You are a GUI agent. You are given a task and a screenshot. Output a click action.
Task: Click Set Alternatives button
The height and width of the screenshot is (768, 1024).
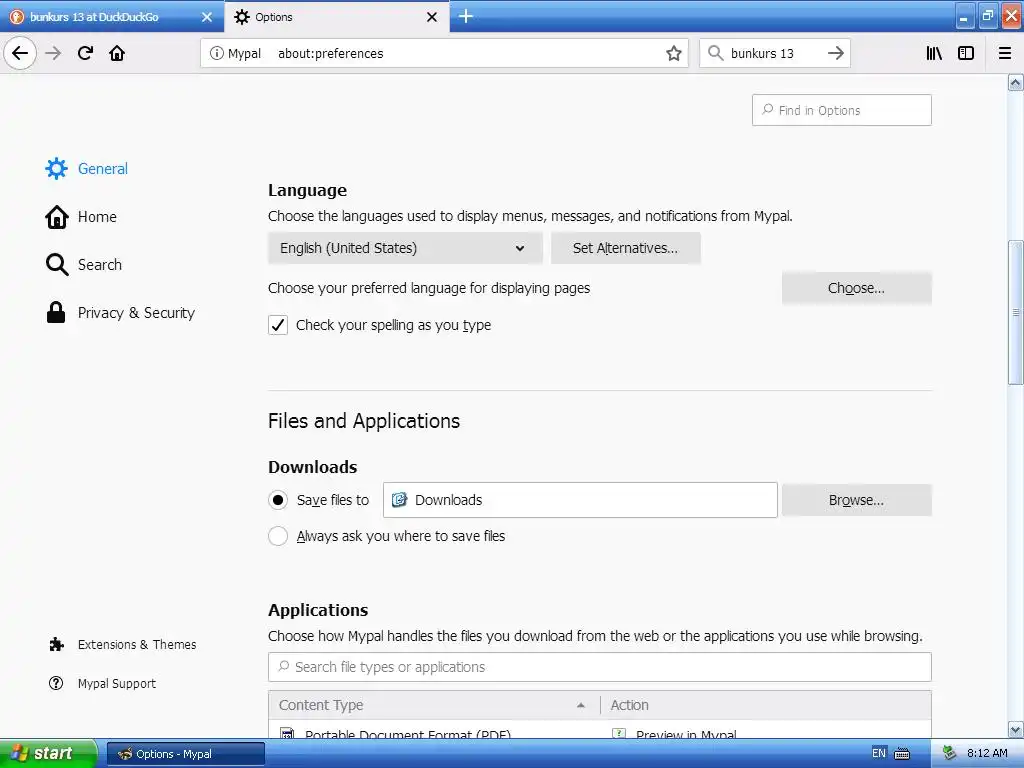click(626, 248)
